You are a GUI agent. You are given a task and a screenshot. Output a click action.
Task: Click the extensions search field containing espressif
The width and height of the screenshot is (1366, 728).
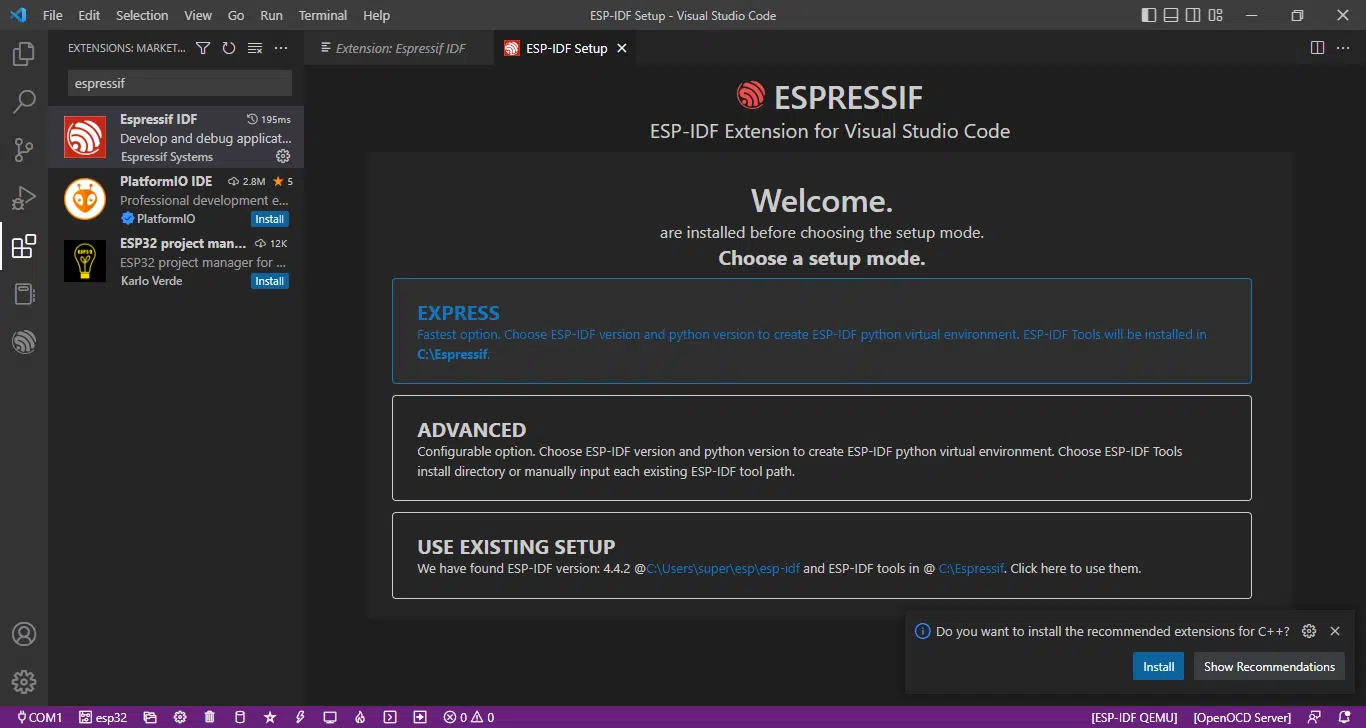pyautogui.click(x=180, y=83)
